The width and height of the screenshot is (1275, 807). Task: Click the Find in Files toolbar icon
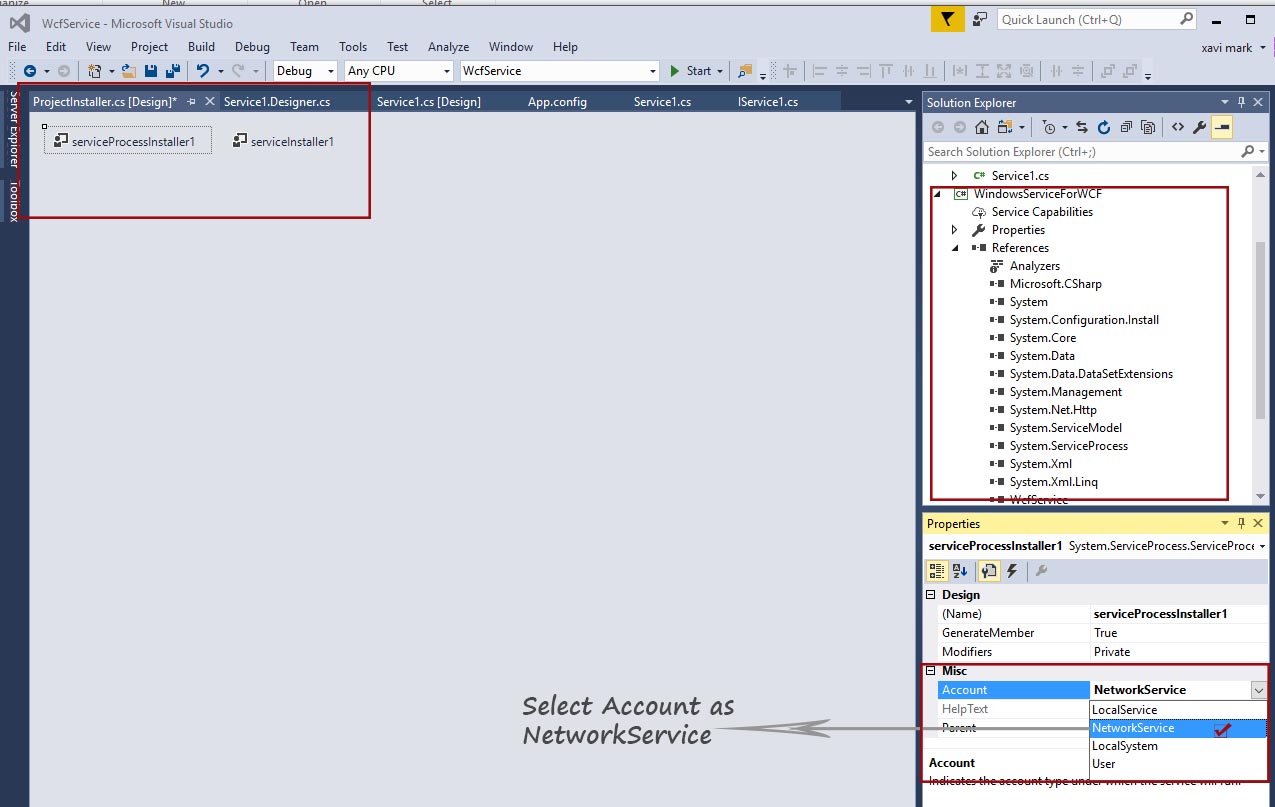745,71
